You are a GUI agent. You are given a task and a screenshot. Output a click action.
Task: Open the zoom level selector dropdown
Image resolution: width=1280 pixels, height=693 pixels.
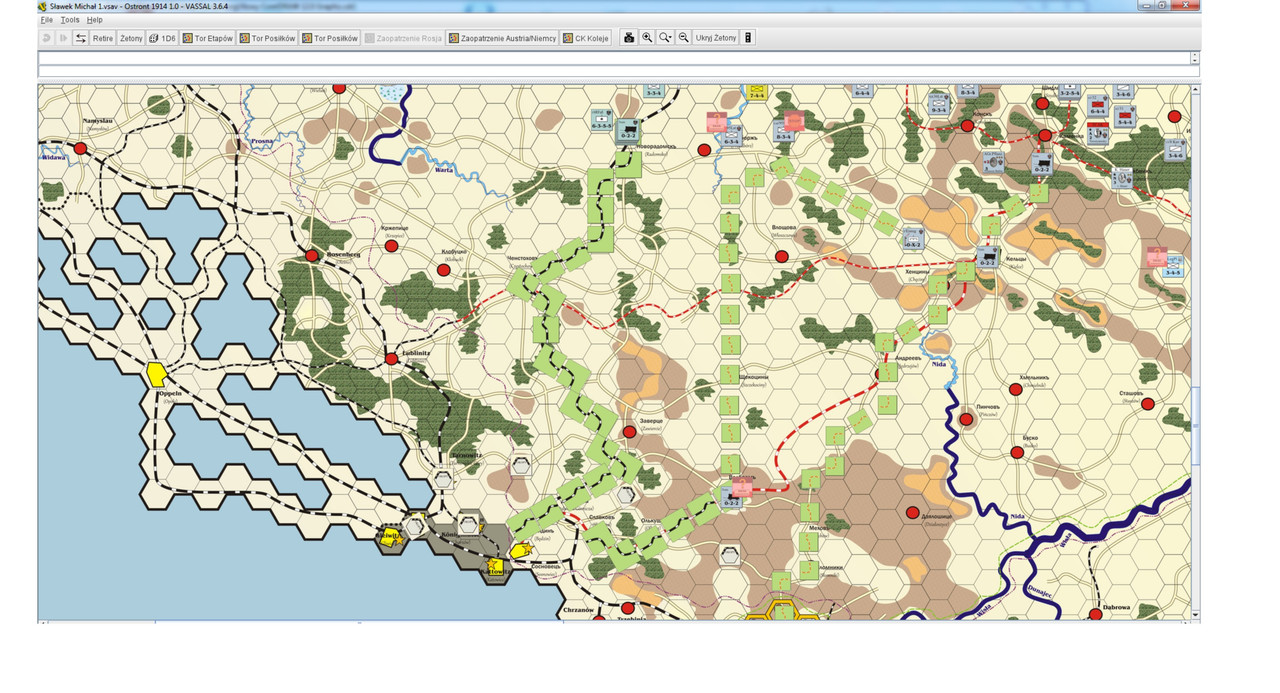click(x=665, y=38)
